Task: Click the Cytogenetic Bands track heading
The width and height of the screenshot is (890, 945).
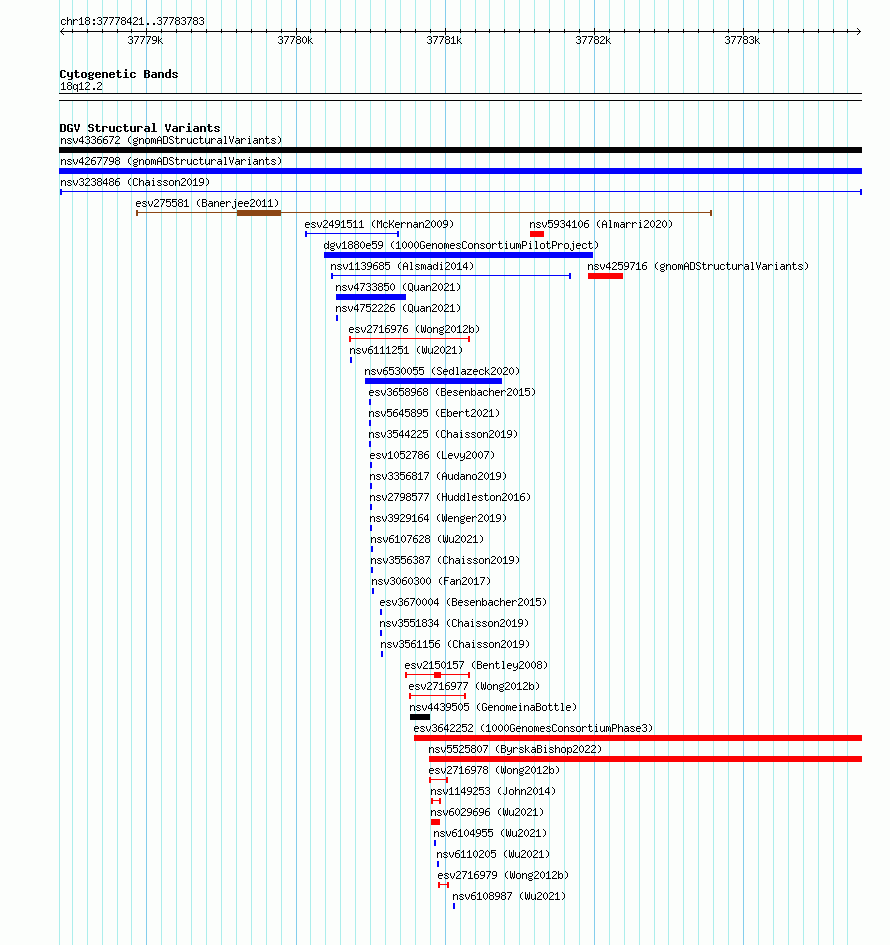Action: pos(119,74)
